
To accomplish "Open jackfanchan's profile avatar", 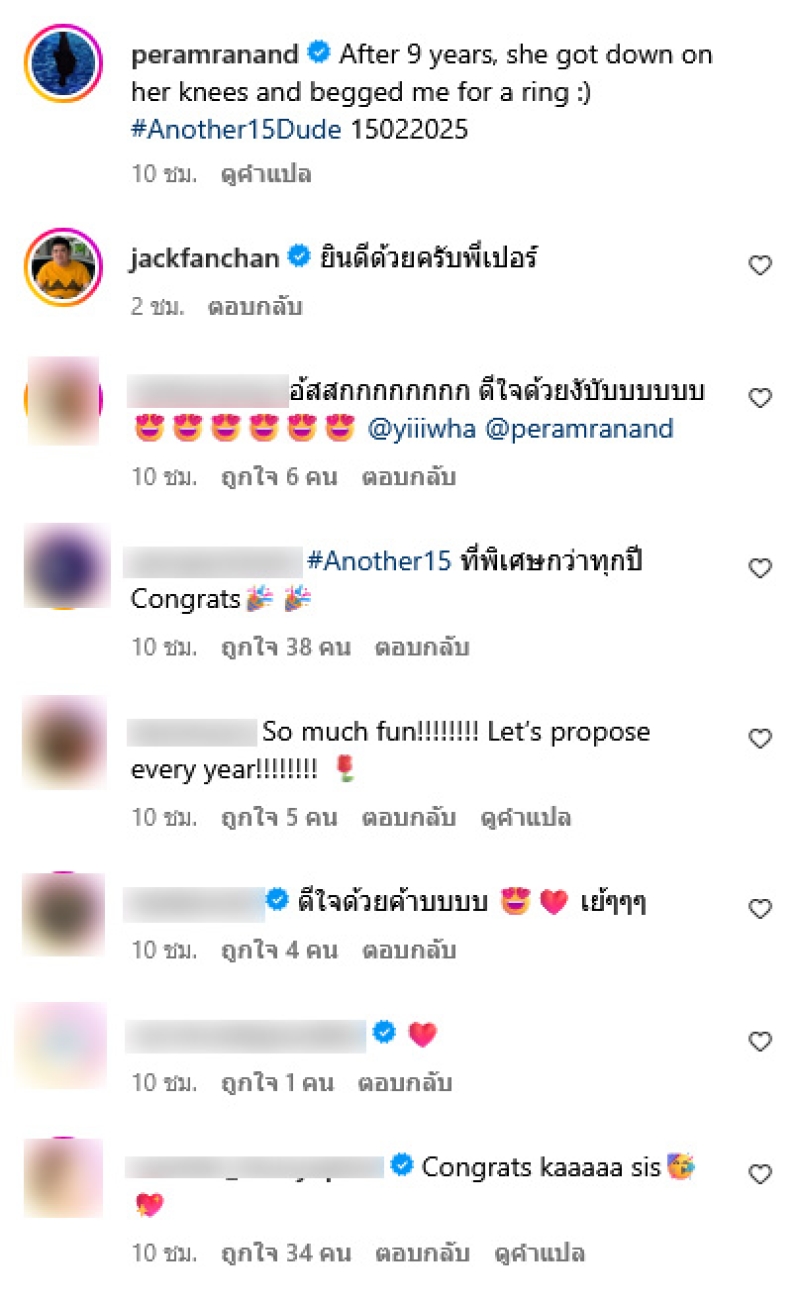I will click(x=64, y=266).
